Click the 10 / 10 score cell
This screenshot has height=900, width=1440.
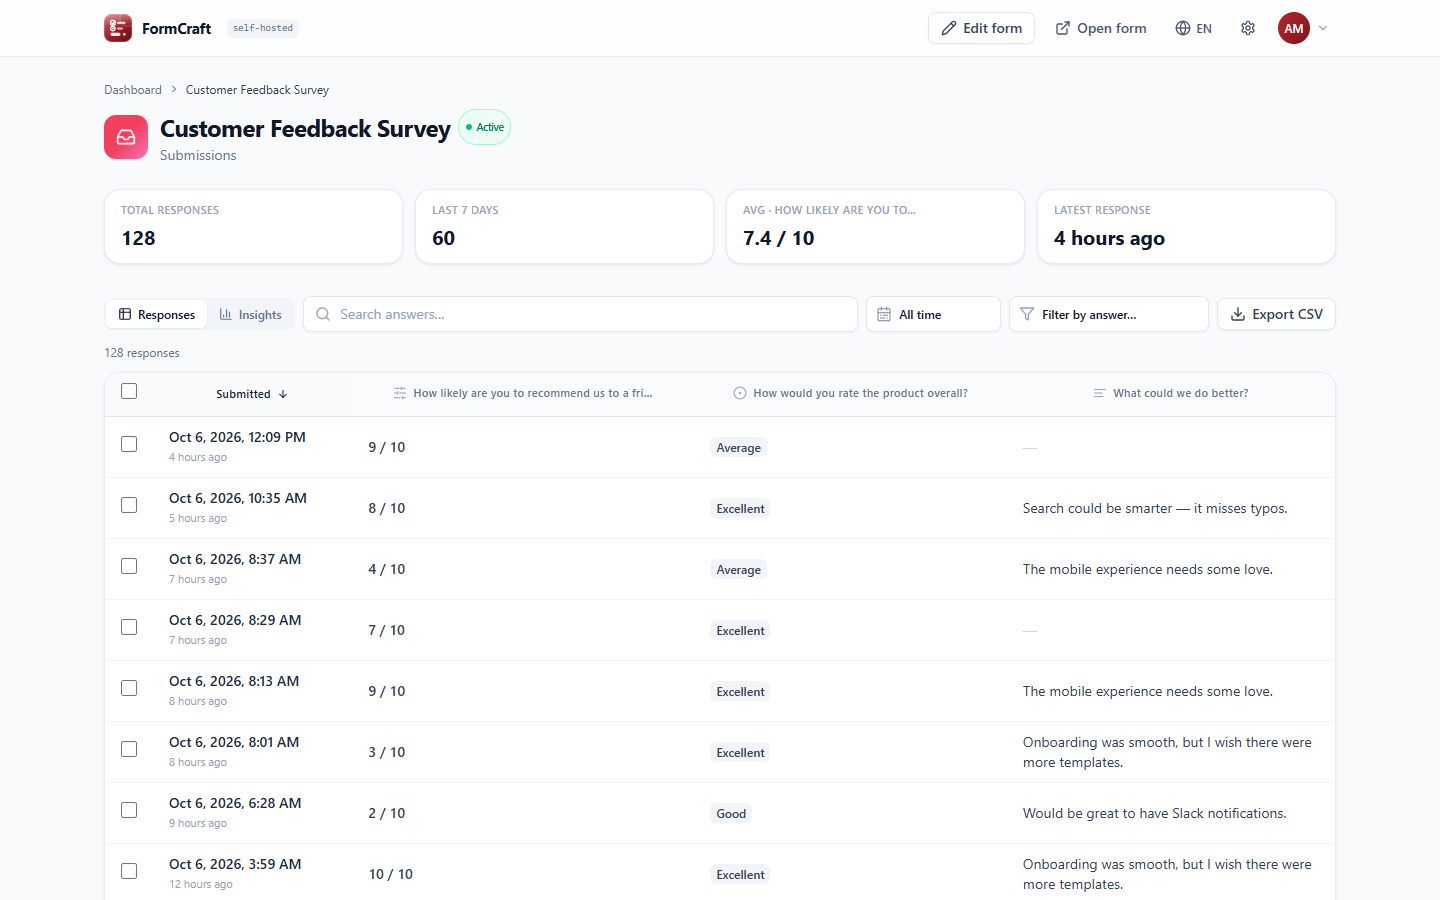tap(391, 874)
